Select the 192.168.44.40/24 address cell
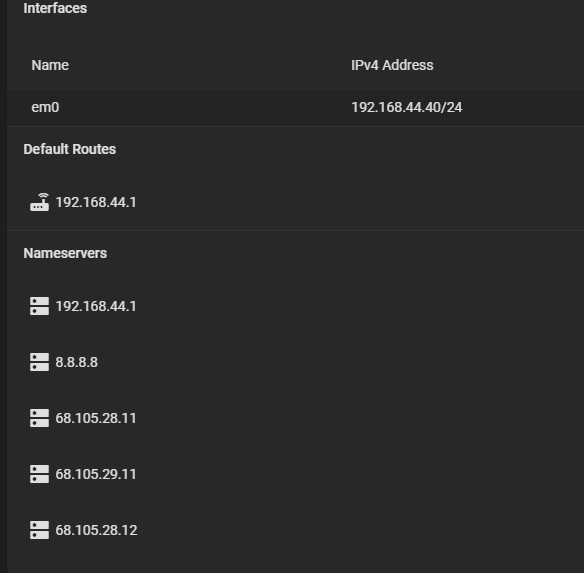Image resolution: width=584 pixels, height=573 pixels. (x=407, y=107)
